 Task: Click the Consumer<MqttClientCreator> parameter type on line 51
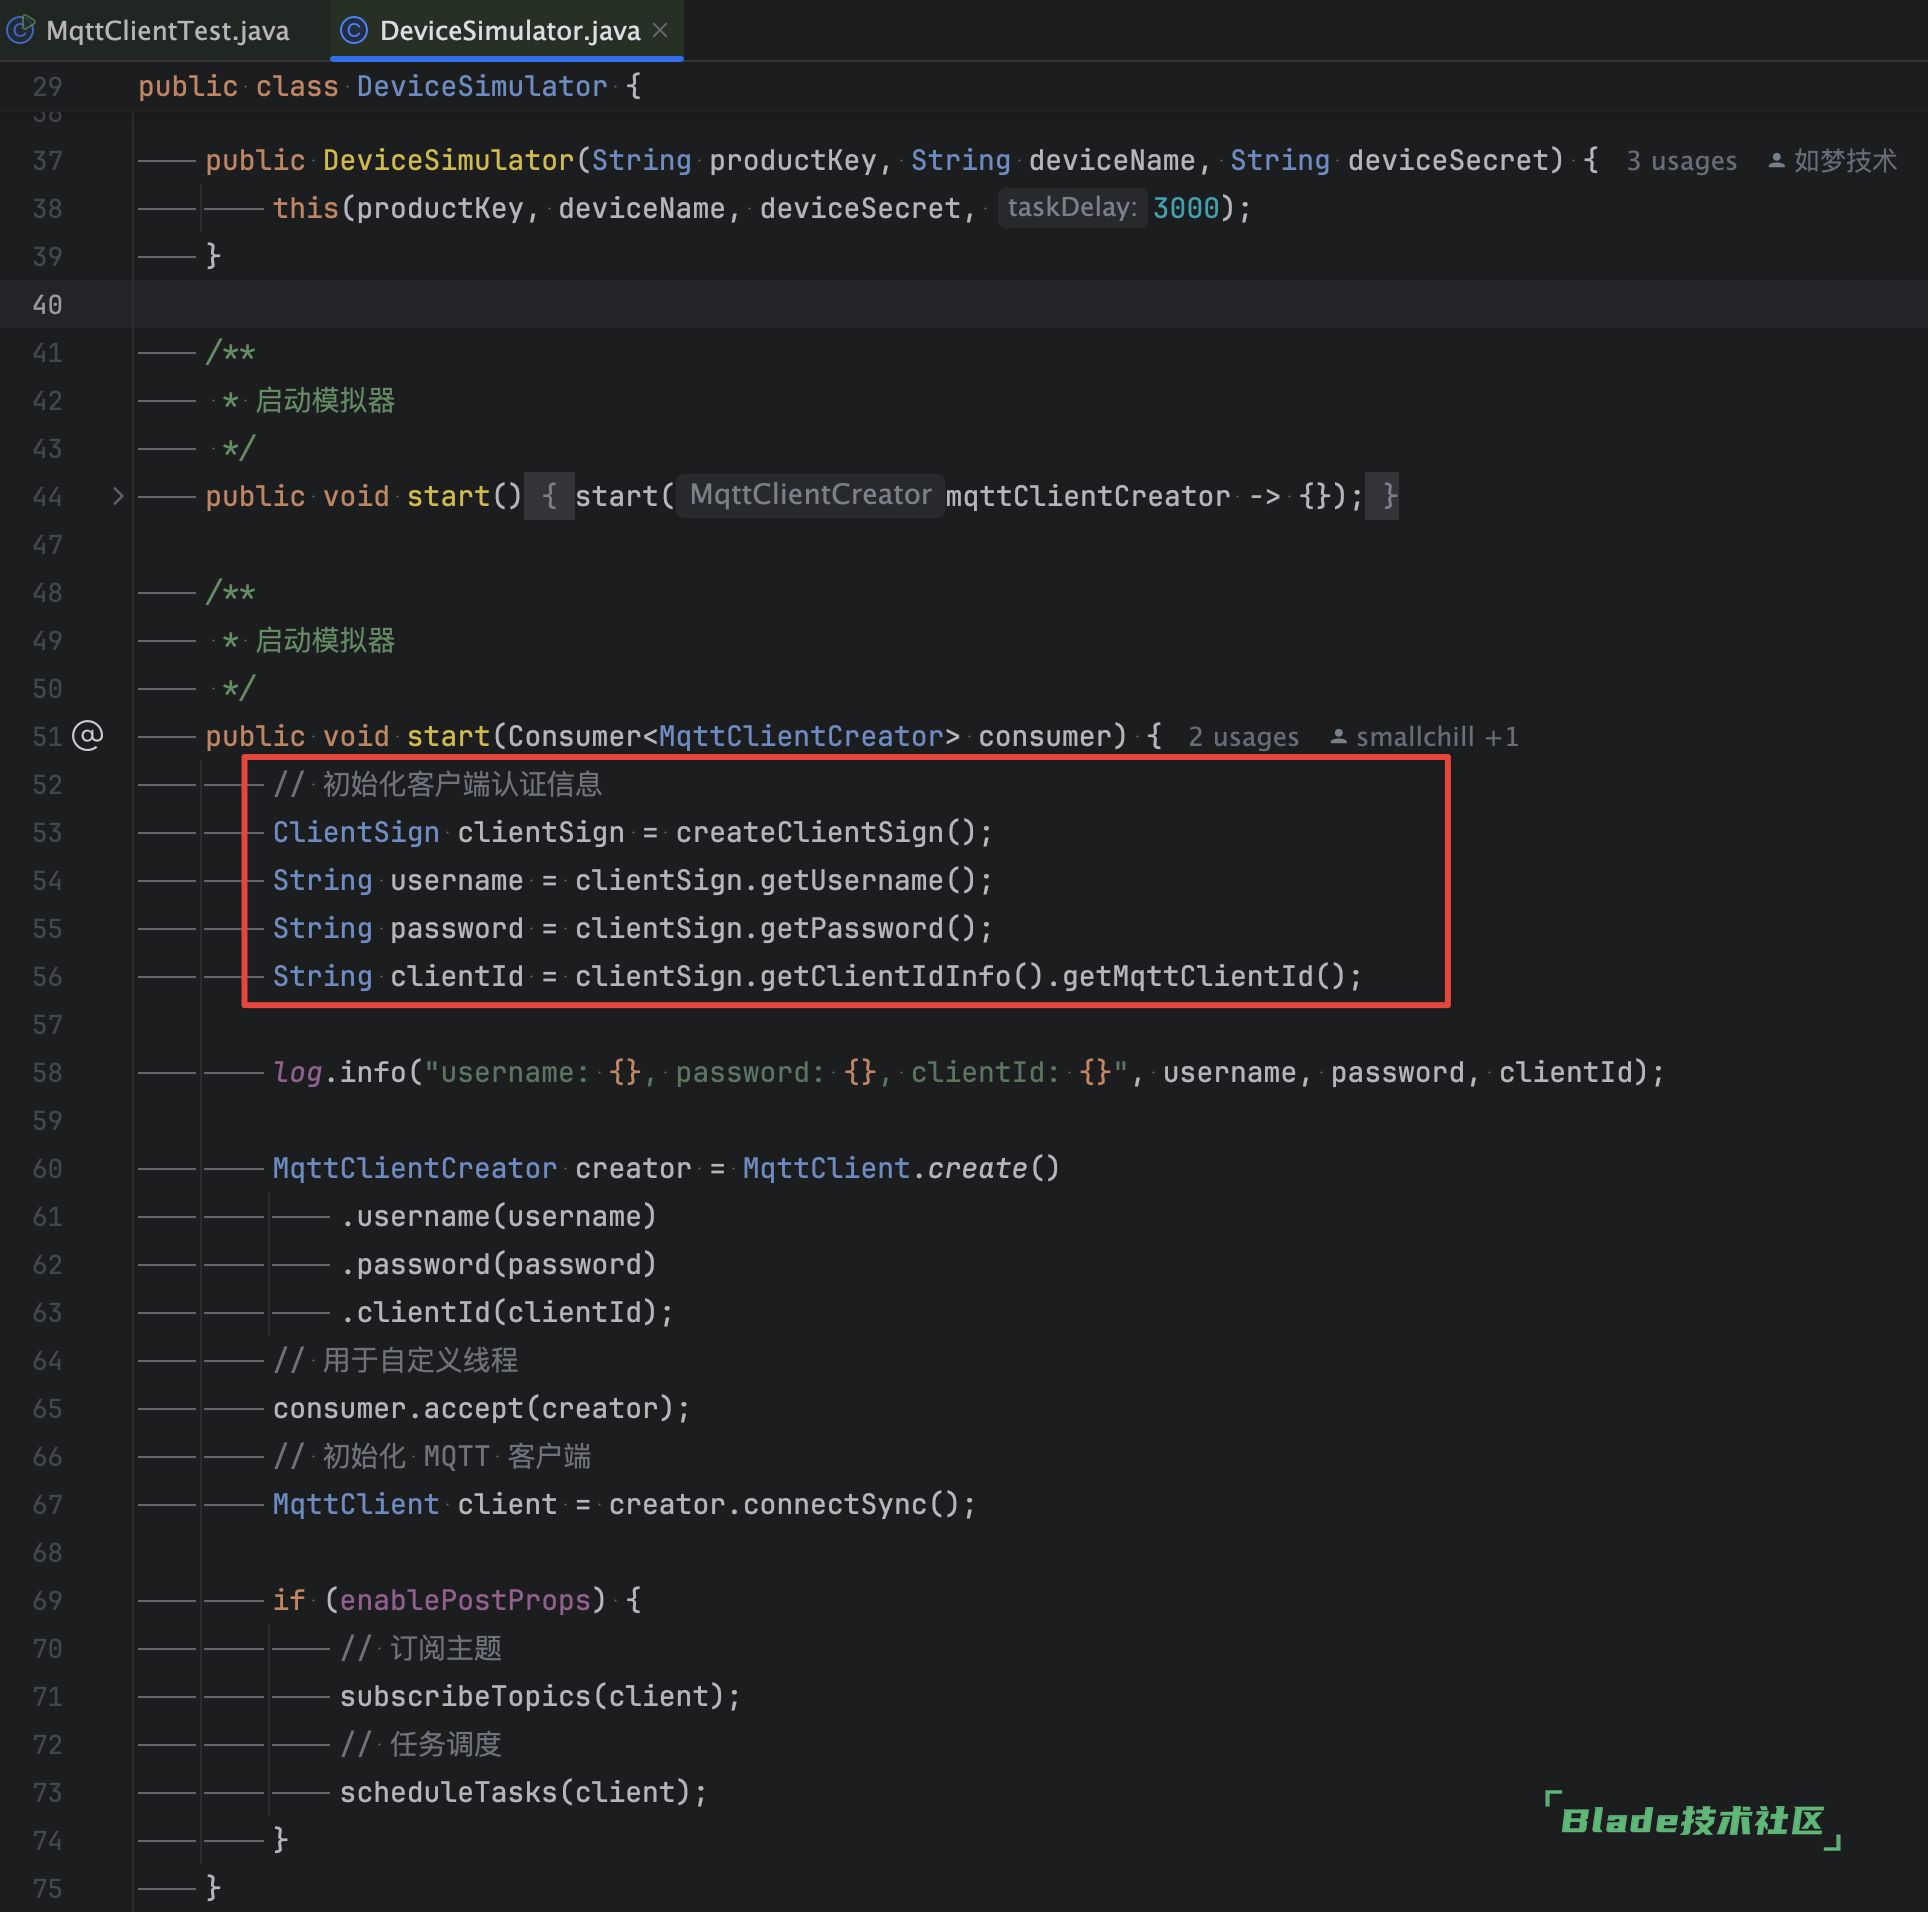point(734,736)
